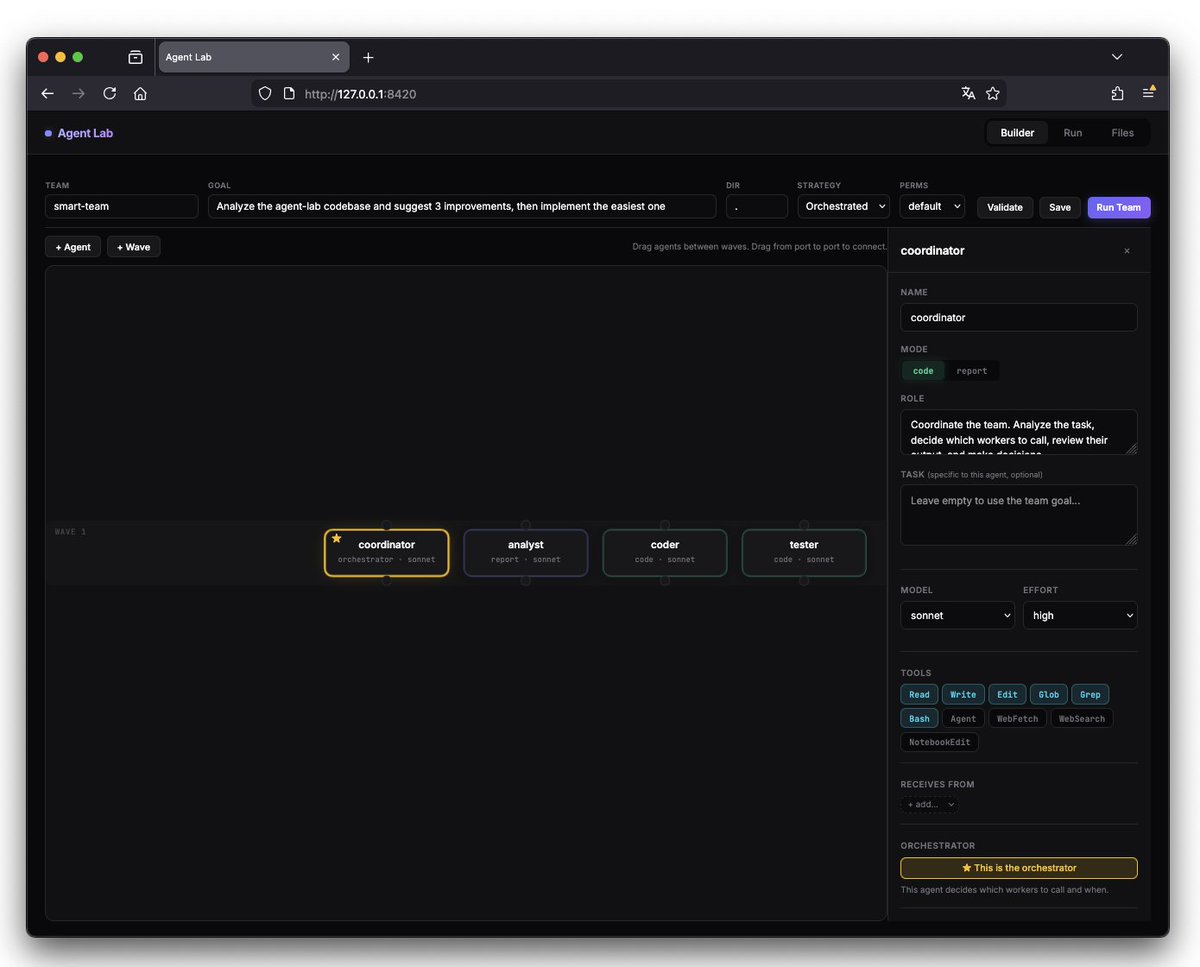The image size is (1200, 967).
Task: Click the WAVE 1 label
Action: (x=70, y=532)
